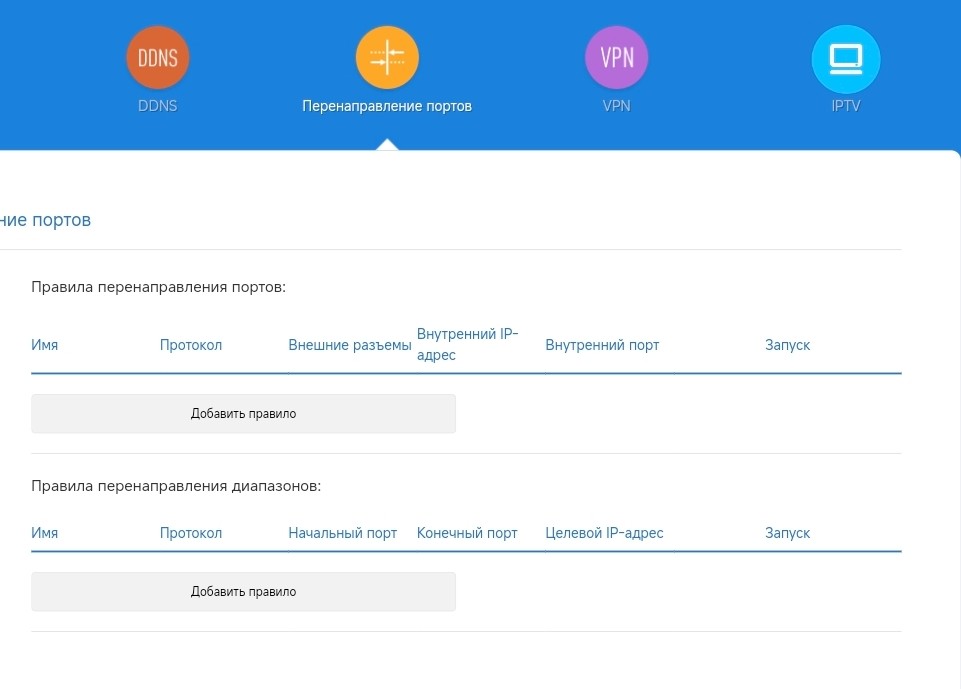Click the Правила перенаправления диапазонов heading
Image resolution: width=961 pixels, height=689 pixels.
coord(176,486)
